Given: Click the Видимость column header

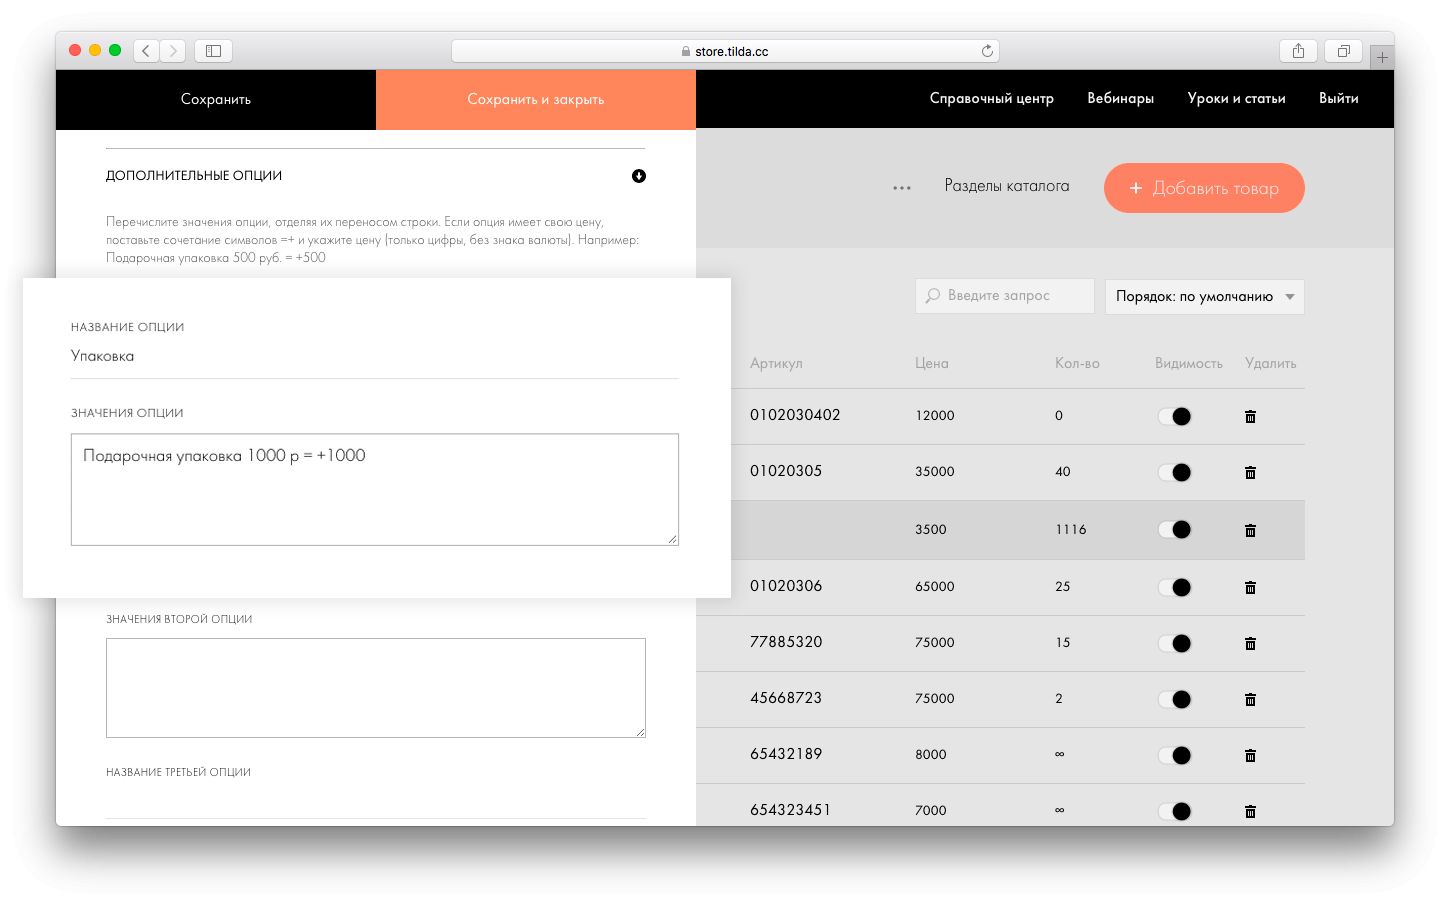Looking at the screenshot, I should (1189, 363).
